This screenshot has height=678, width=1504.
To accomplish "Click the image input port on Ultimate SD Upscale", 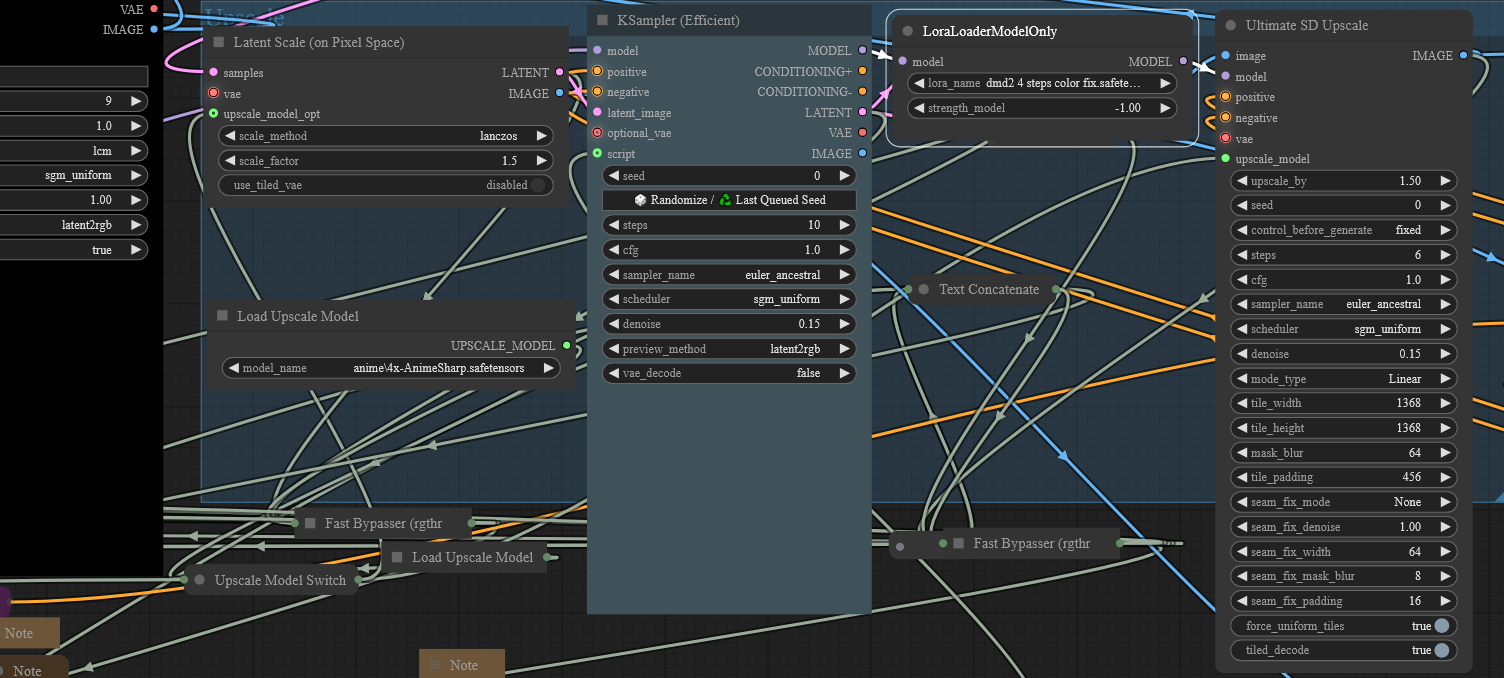I will [x=1225, y=56].
